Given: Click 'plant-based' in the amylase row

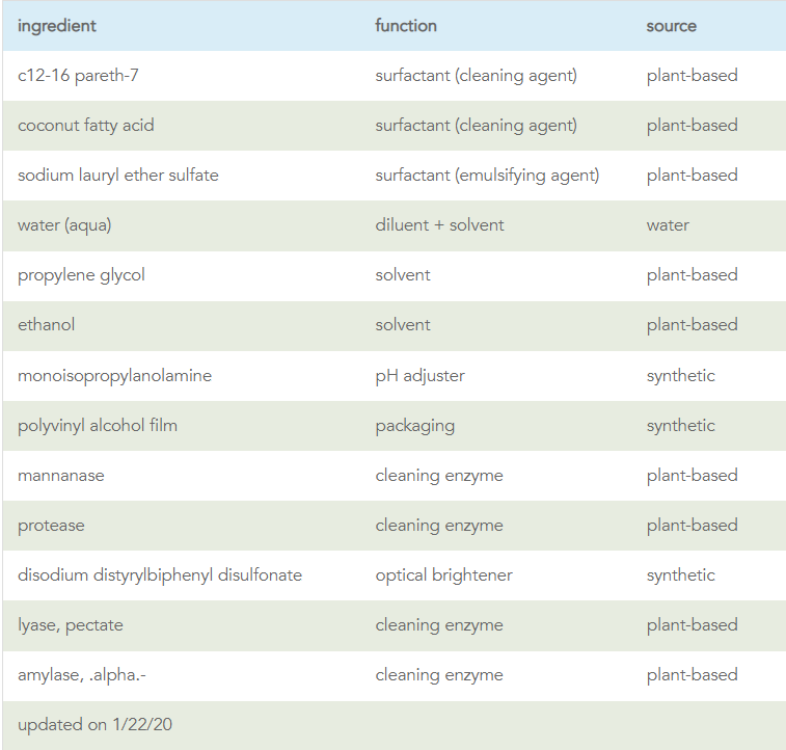Looking at the screenshot, I should (692, 675).
